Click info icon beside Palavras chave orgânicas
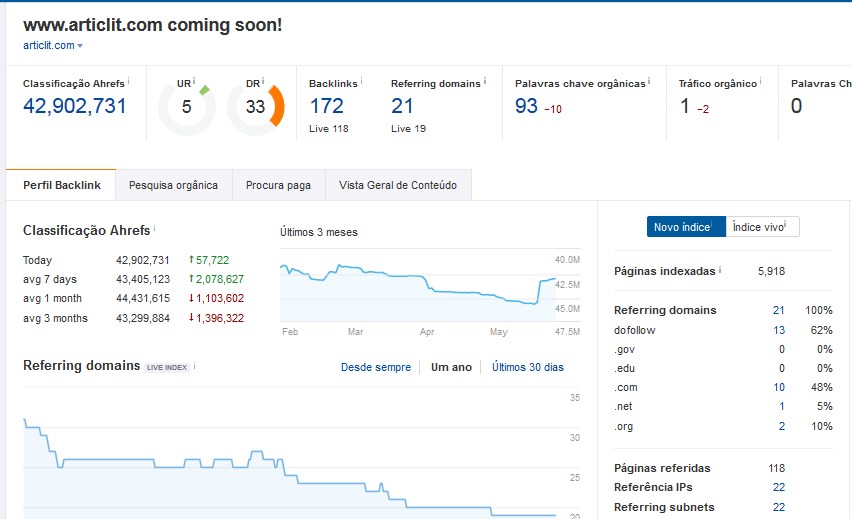Screen dimensions: 852x519 click(x=649, y=81)
